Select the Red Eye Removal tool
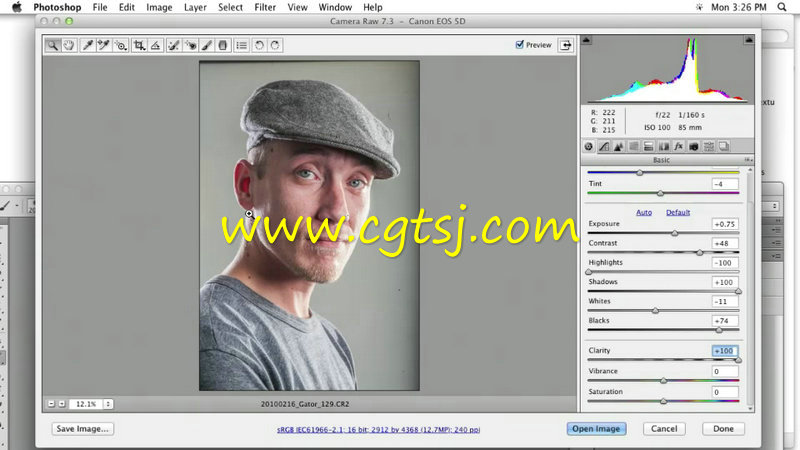This screenshot has height=450, width=800. tap(190, 45)
